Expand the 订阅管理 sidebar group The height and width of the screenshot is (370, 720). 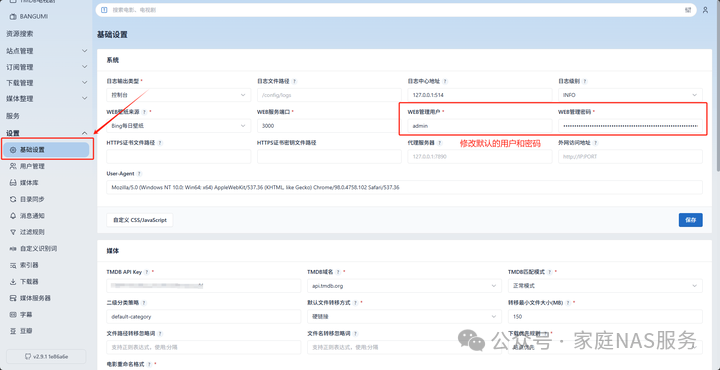tap(46, 67)
